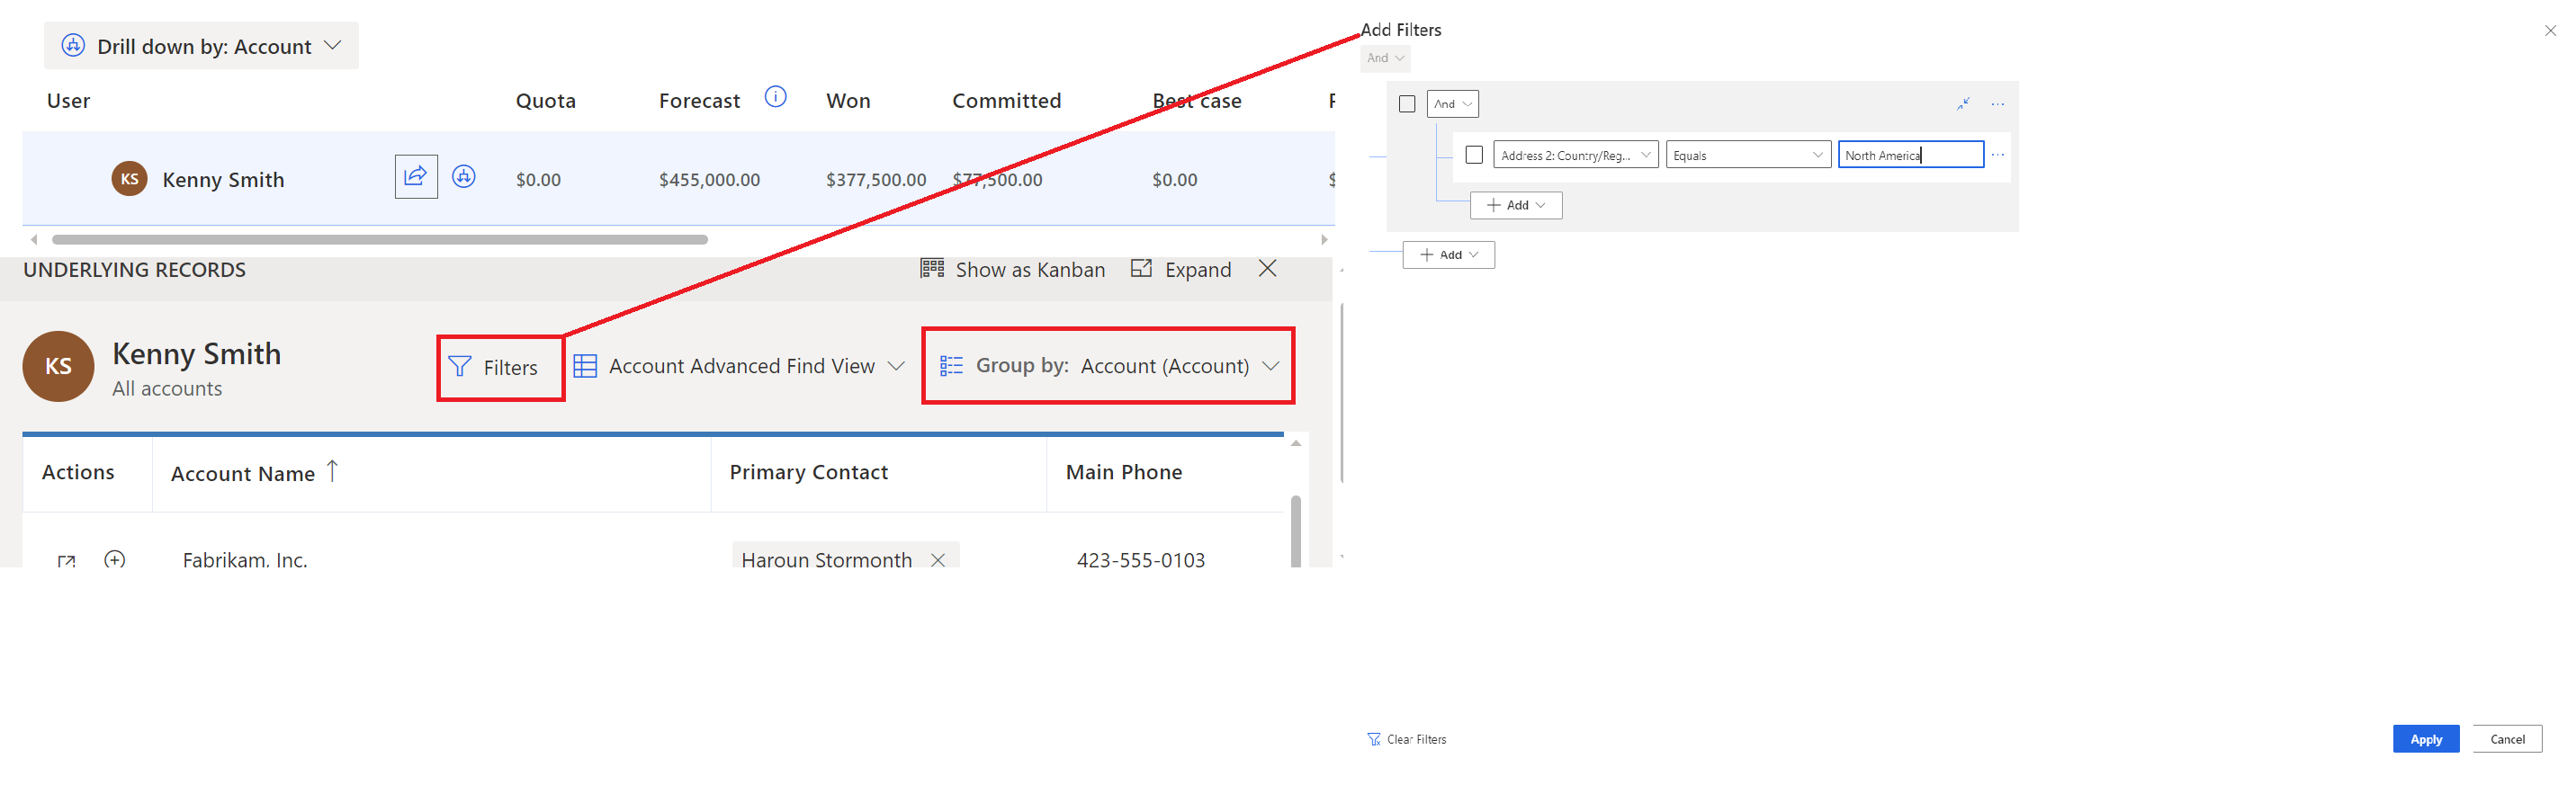The height and width of the screenshot is (785, 2576).
Task: Click the Actions column header
Action: (78, 473)
